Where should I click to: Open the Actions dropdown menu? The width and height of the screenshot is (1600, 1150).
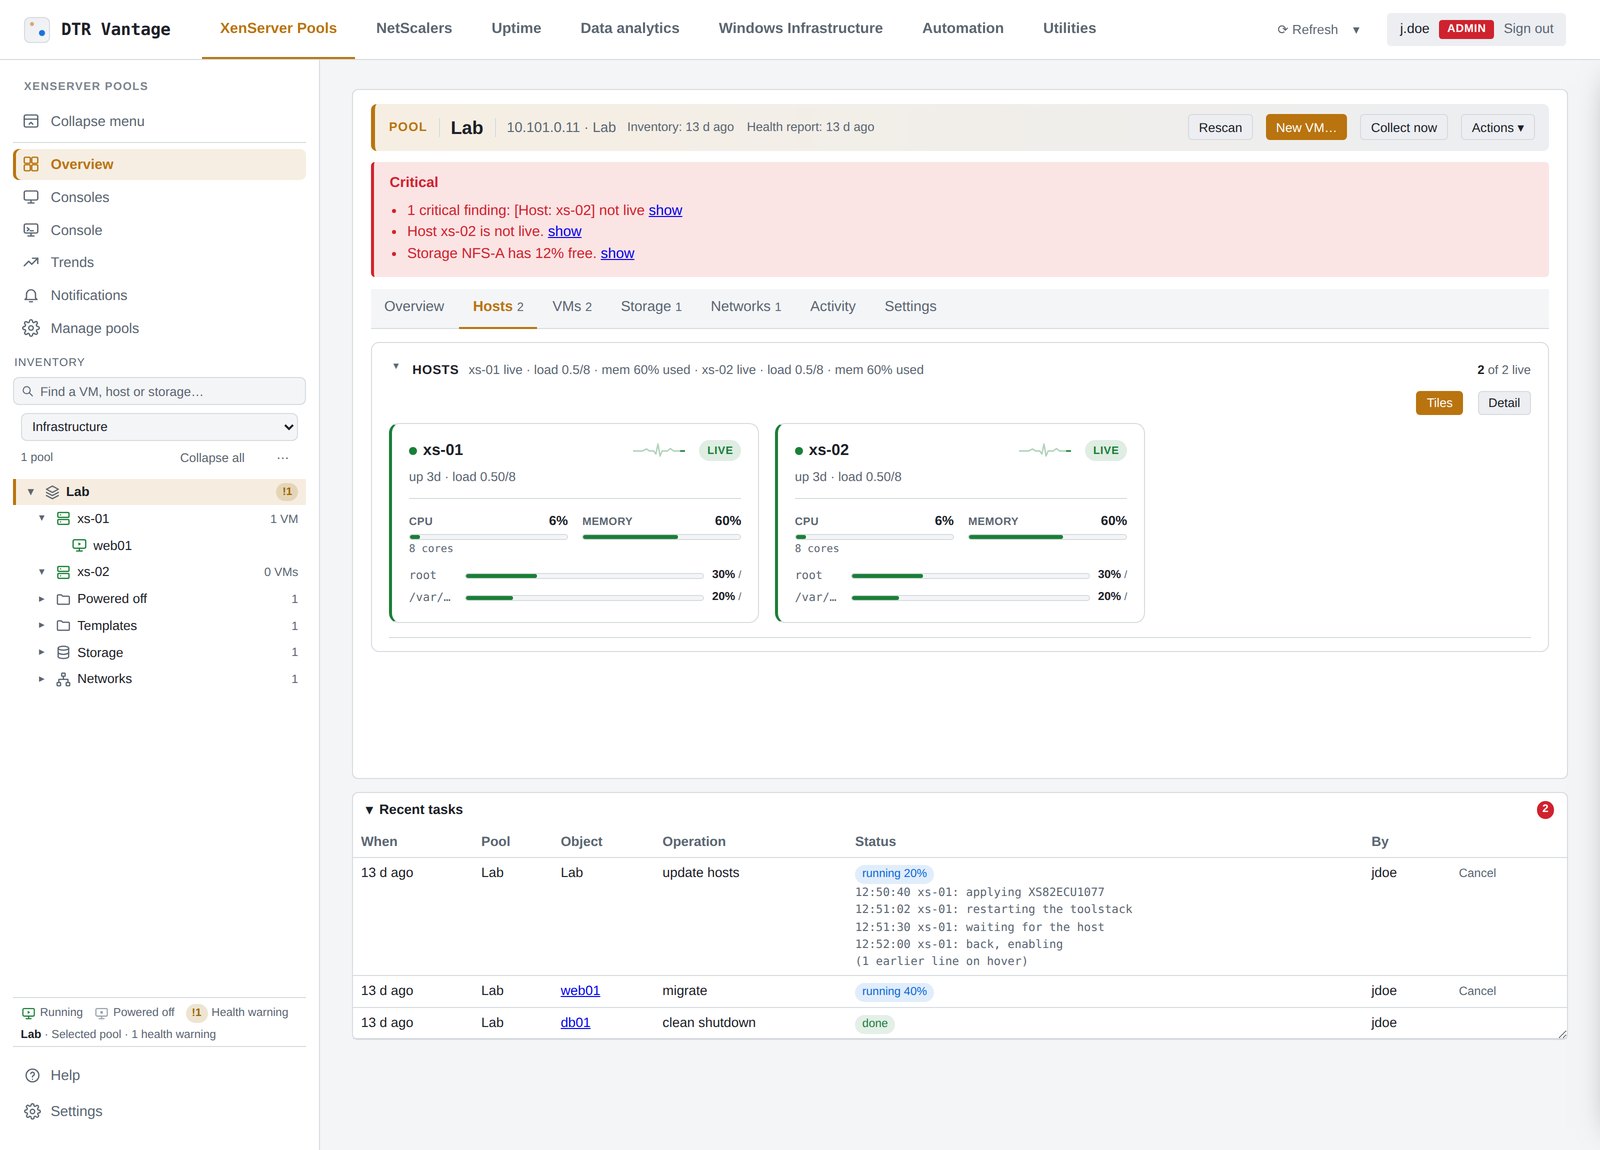tap(1497, 128)
